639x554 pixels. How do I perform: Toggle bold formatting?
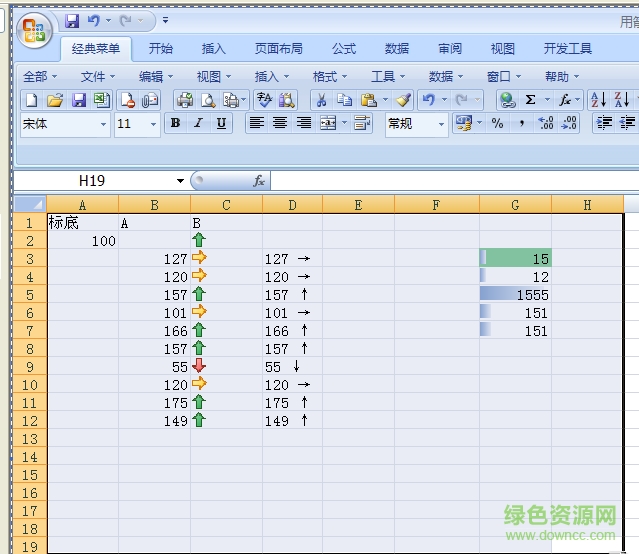(x=176, y=123)
